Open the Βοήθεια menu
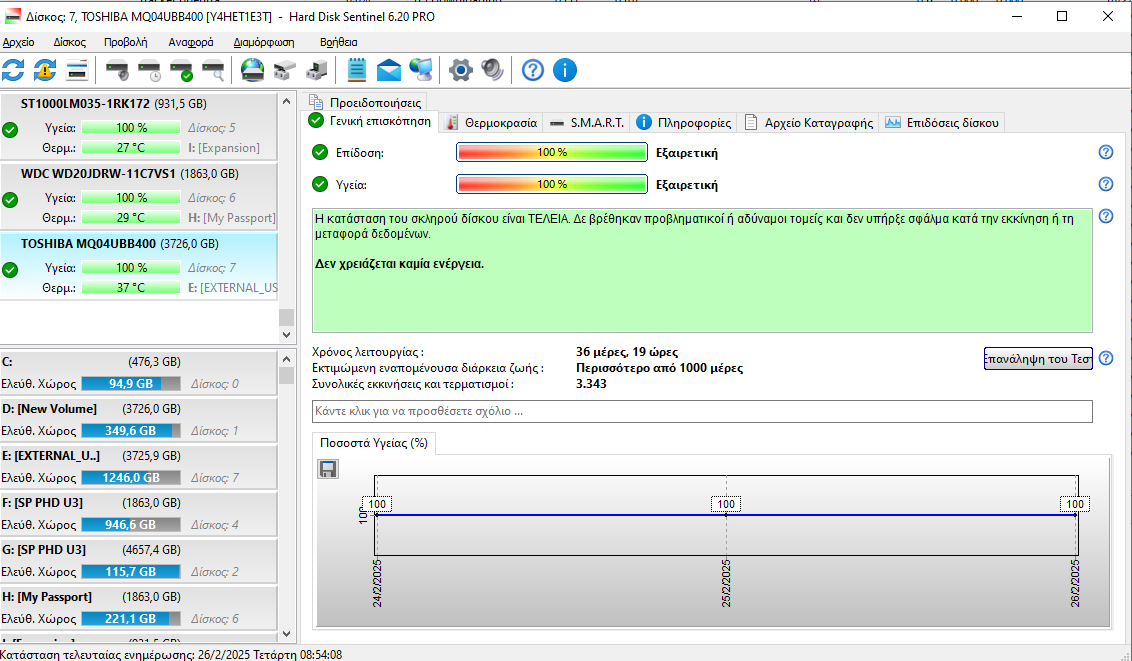This screenshot has height=661, width=1132. coord(339,42)
